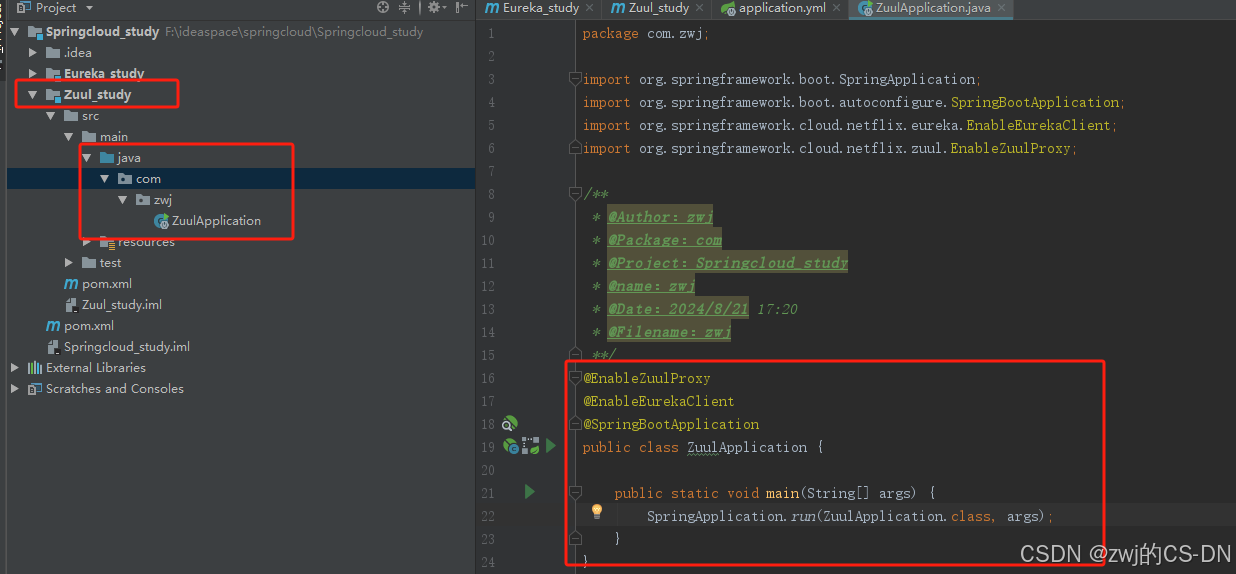Select the Springcloud_study root folder
This screenshot has height=574, width=1236.
102,32
